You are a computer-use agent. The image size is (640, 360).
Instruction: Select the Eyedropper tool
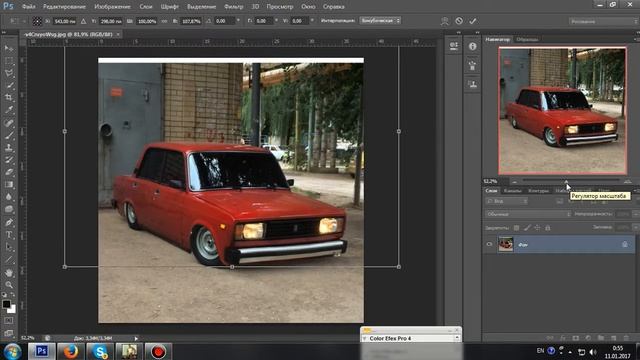click(9, 110)
